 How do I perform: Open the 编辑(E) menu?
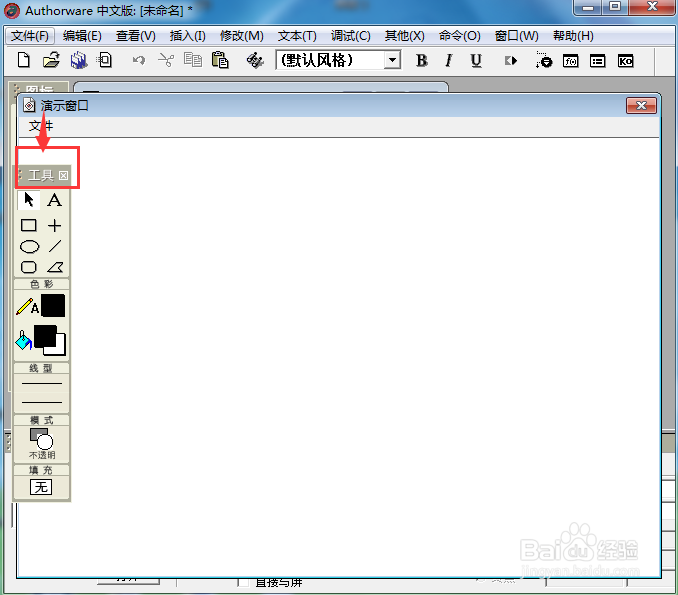(x=82, y=35)
